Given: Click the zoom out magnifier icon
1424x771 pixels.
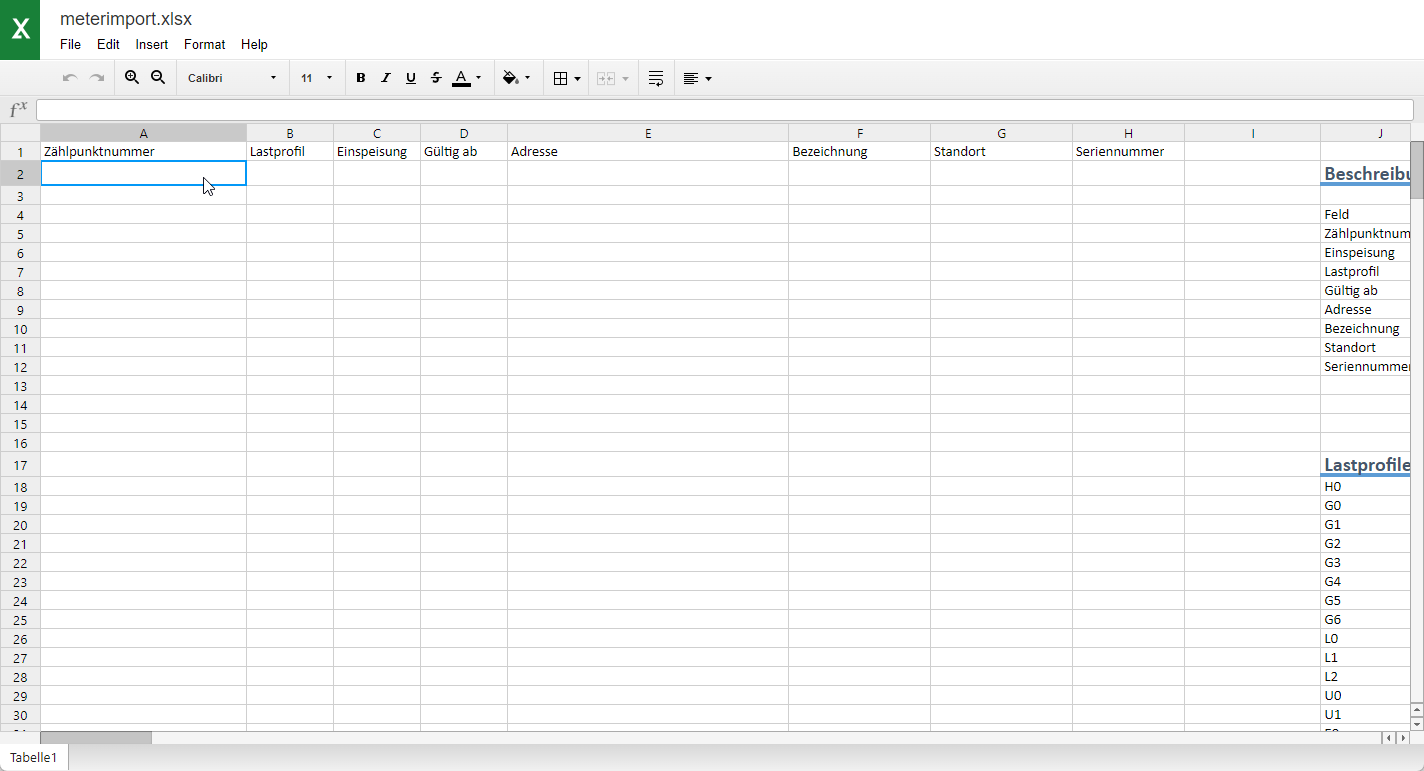Looking at the screenshot, I should [x=158, y=78].
